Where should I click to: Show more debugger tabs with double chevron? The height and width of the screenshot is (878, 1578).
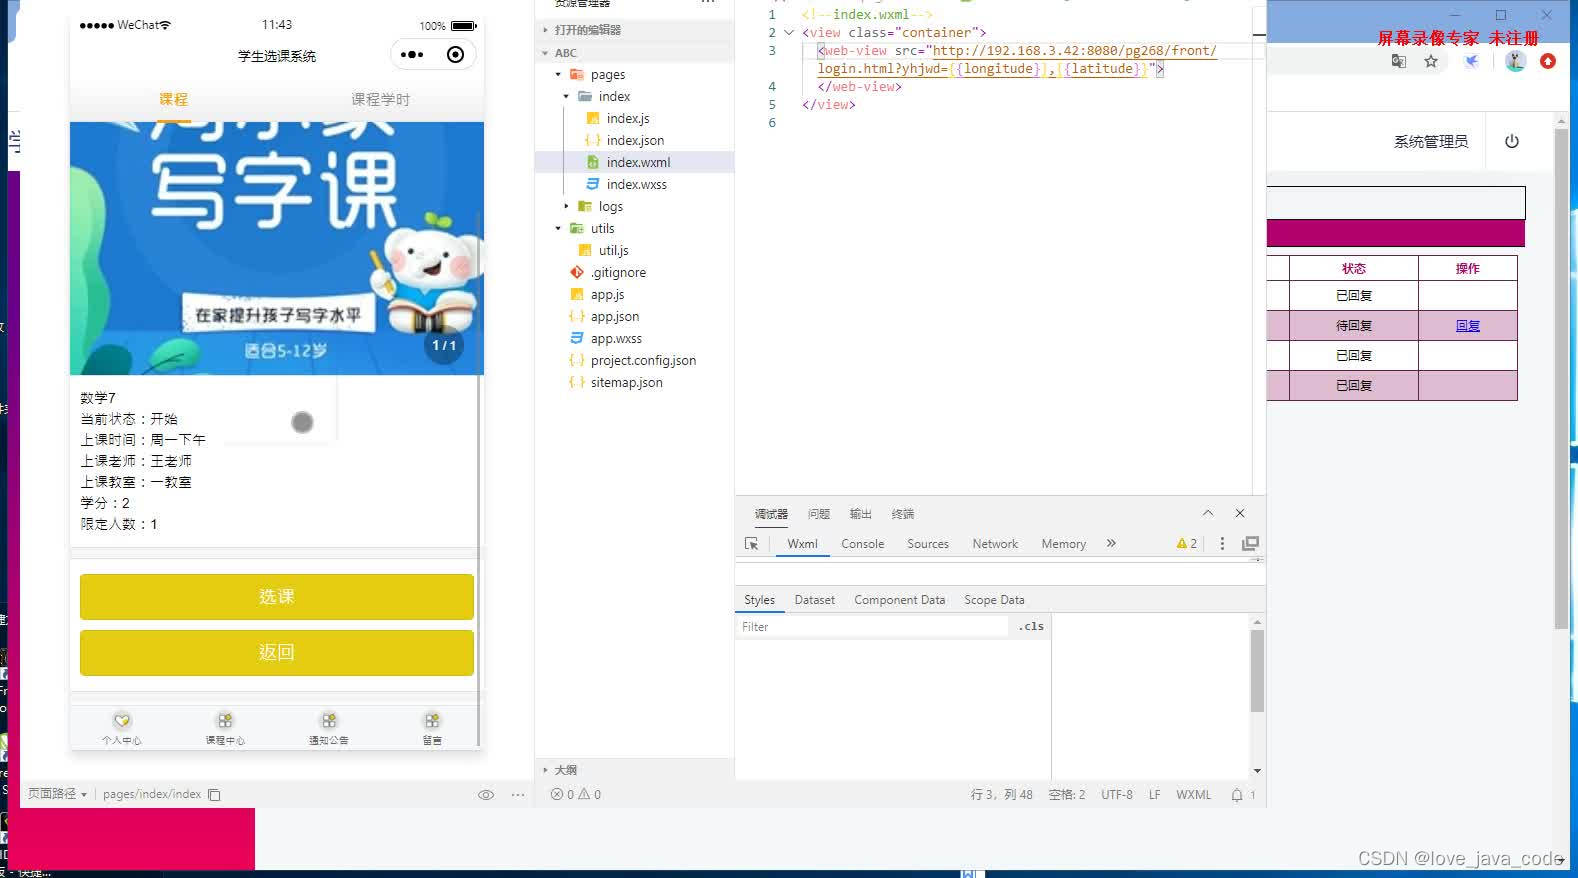1111,543
